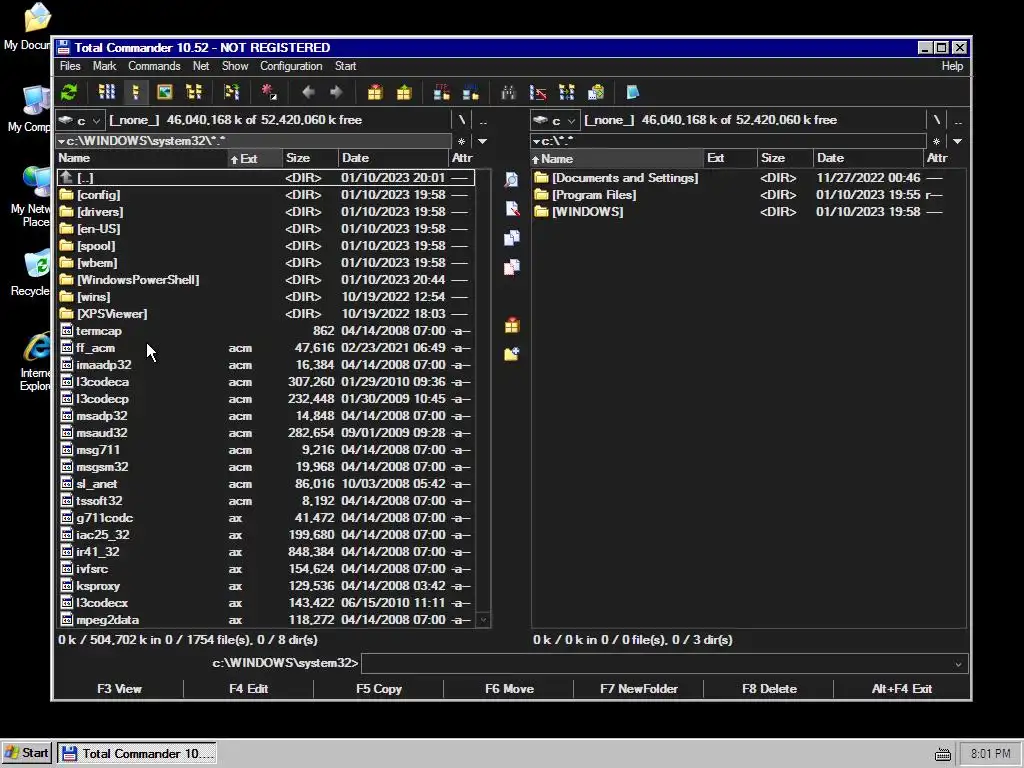Screen dimensions: 1024x768
Task: Open the FTP connect toolbar icon
Action: coord(441,92)
